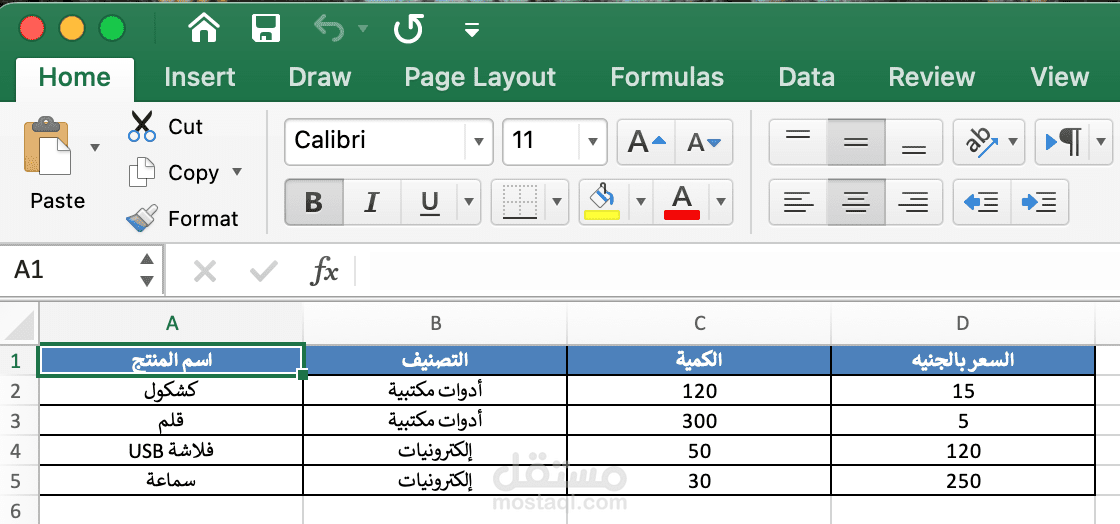Apply the cell borders button
The height and width of the screenshot is (524, 1120).
point(519,203)
